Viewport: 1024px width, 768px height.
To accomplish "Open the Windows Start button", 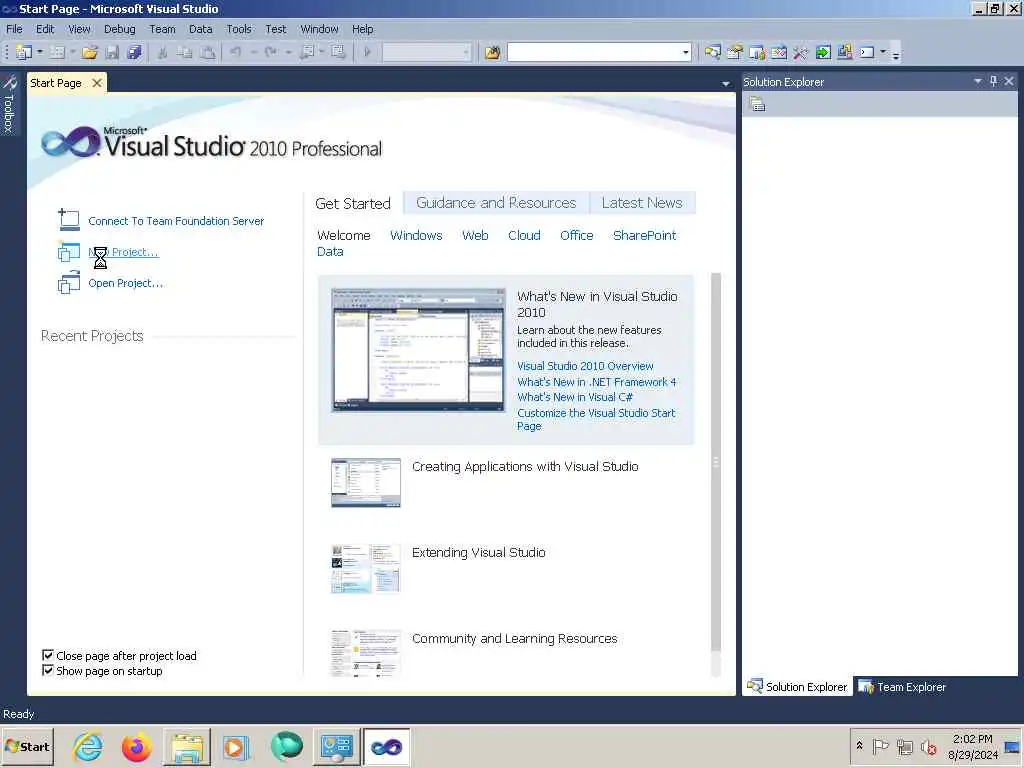I will point(27,746).
